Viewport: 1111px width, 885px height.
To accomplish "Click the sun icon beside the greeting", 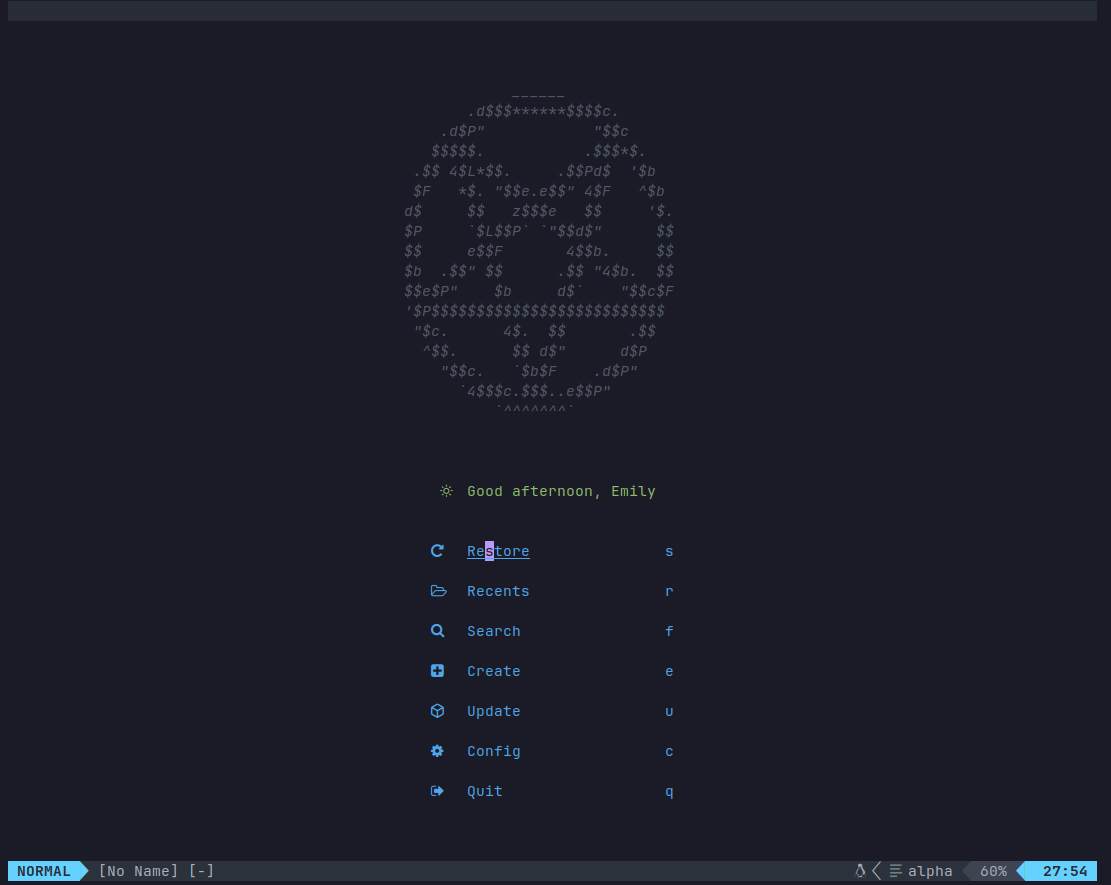I will (x=446, y=491).
